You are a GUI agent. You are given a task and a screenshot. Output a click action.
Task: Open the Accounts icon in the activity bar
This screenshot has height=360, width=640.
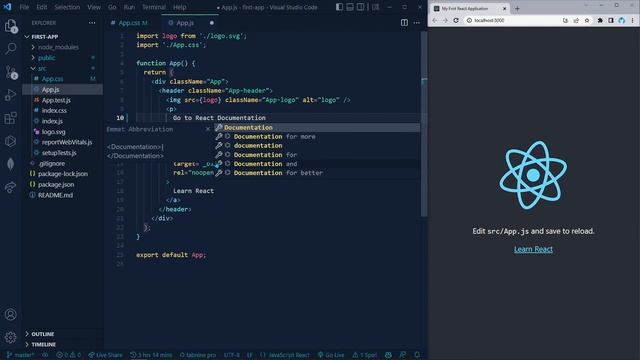click(x=11, y=314)
